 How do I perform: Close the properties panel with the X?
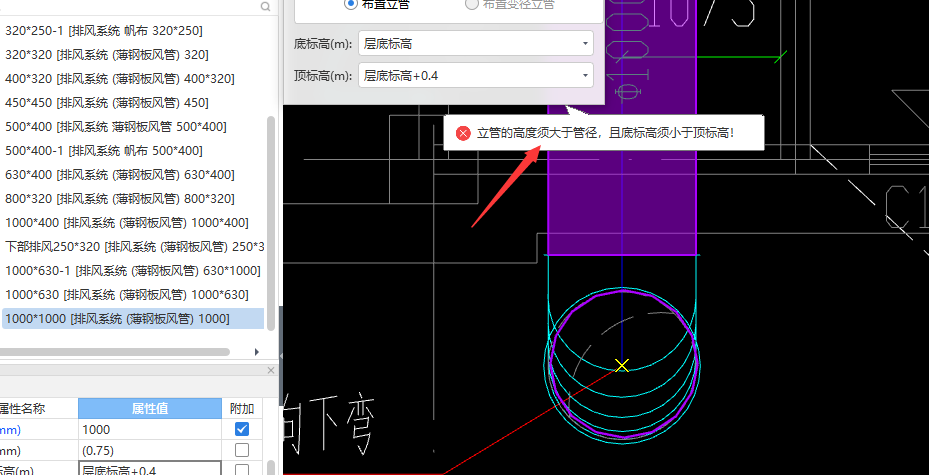(x=271, y=370)
